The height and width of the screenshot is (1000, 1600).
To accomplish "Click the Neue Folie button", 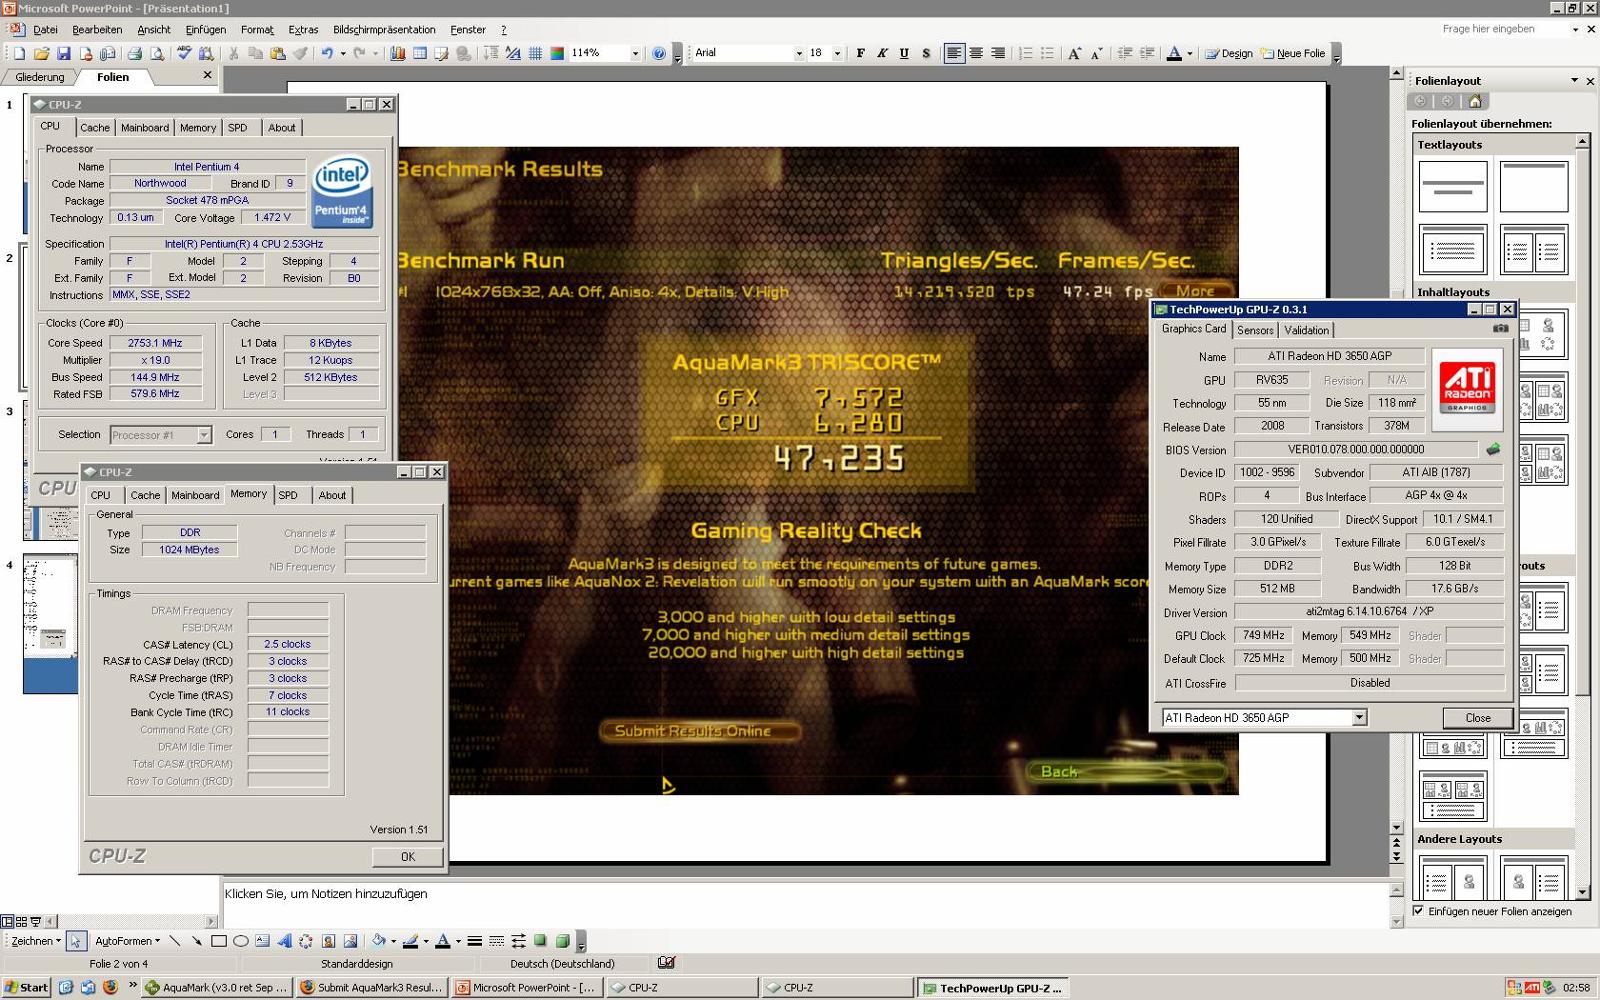I will [x=1293, y=54].
